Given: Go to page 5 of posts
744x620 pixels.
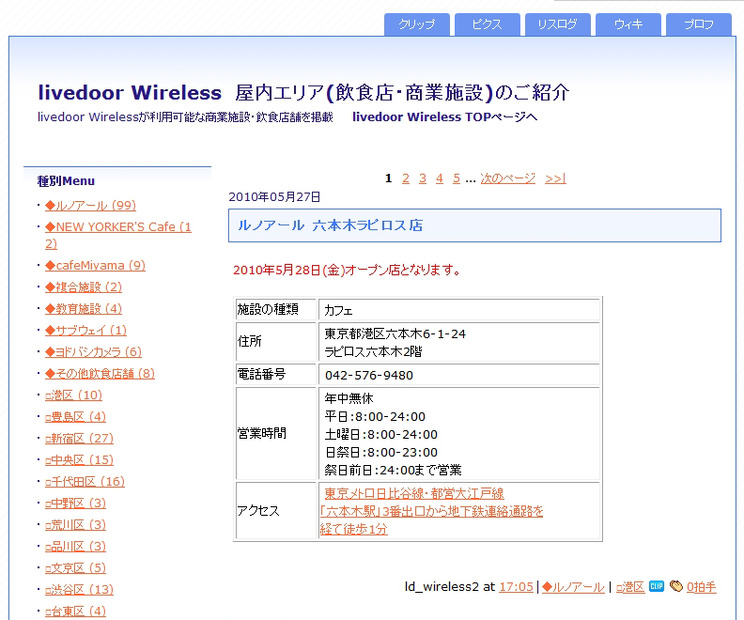Looking at the screenshot, I should pos(456,178).
